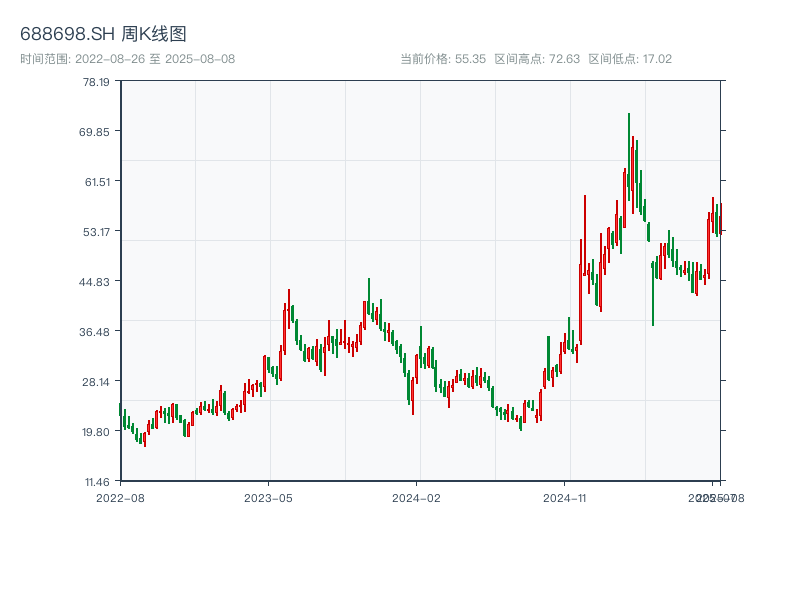Click the 53.17 y-axis price label

coord(97,232)
